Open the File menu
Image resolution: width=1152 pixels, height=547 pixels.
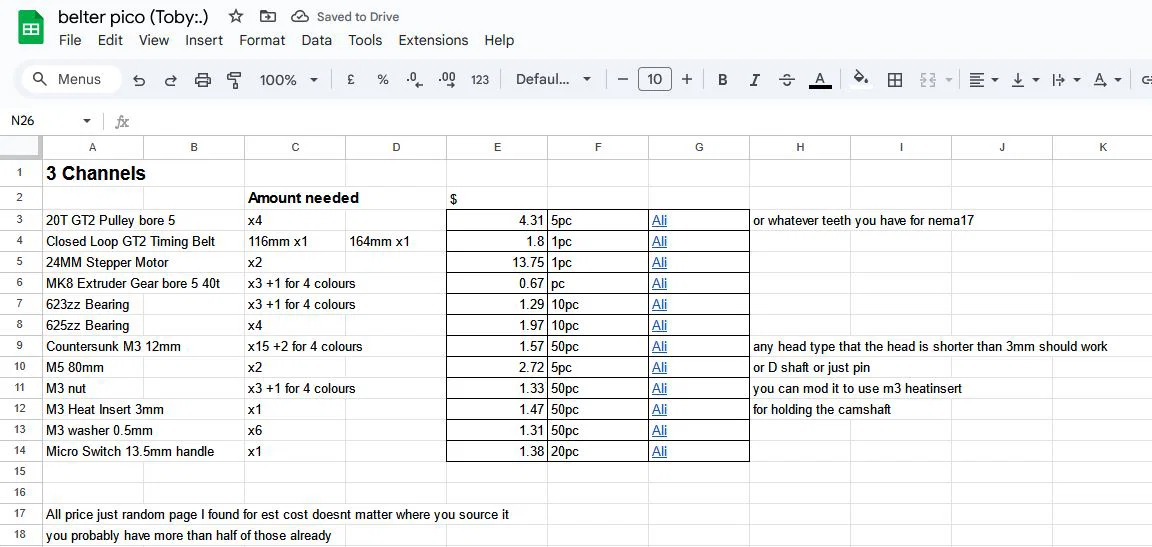70,40
